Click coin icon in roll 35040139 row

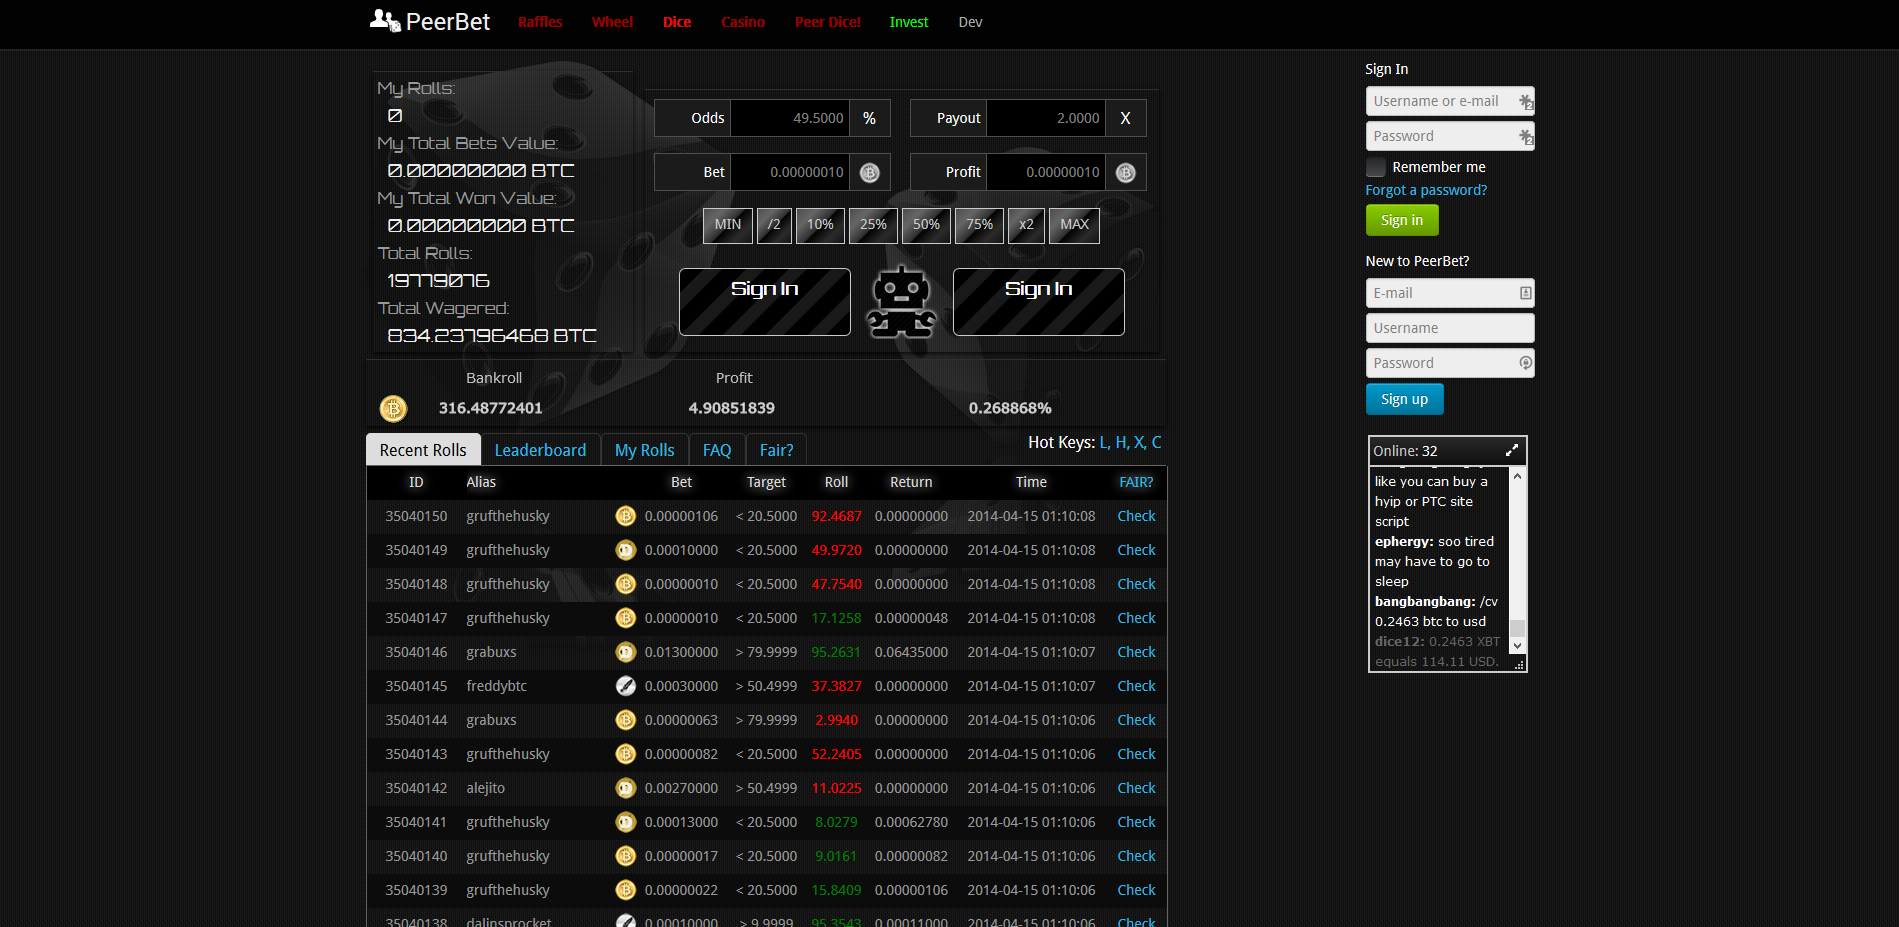(x=626, y=890)
